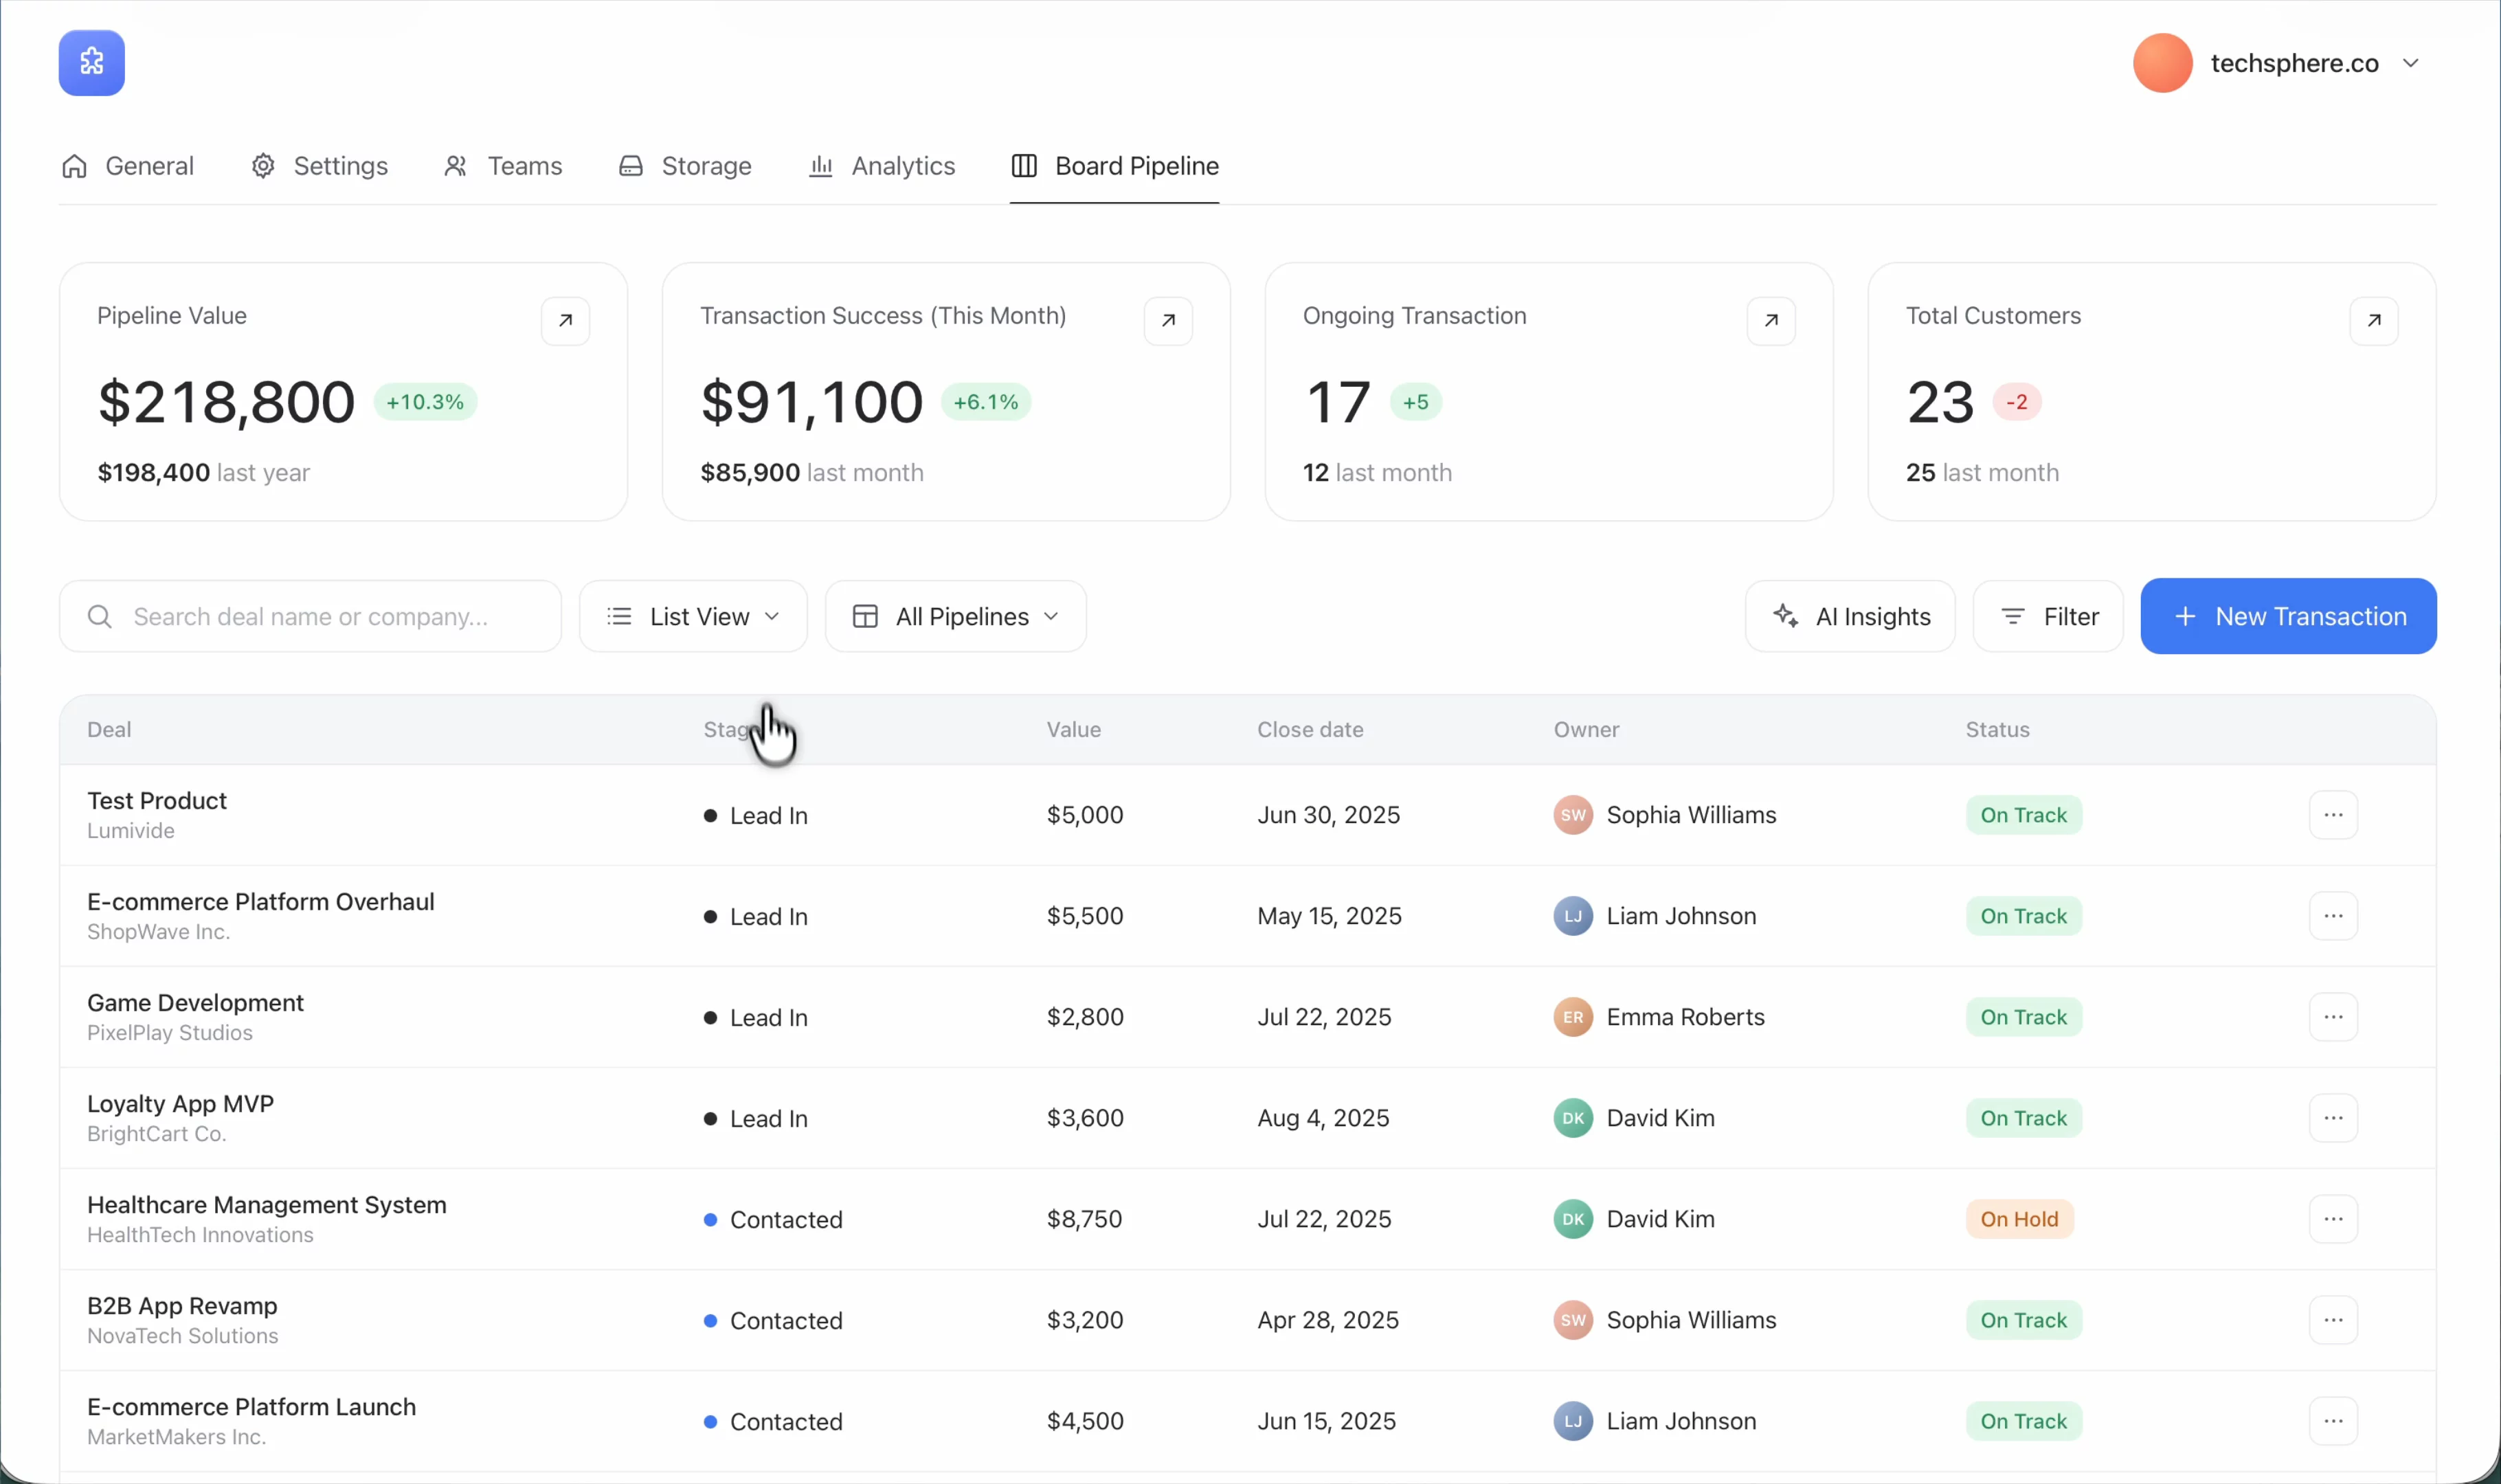Click the $8,750 value cell
Viewport: 2501px width, 1484px height.
(1084, 1219)
